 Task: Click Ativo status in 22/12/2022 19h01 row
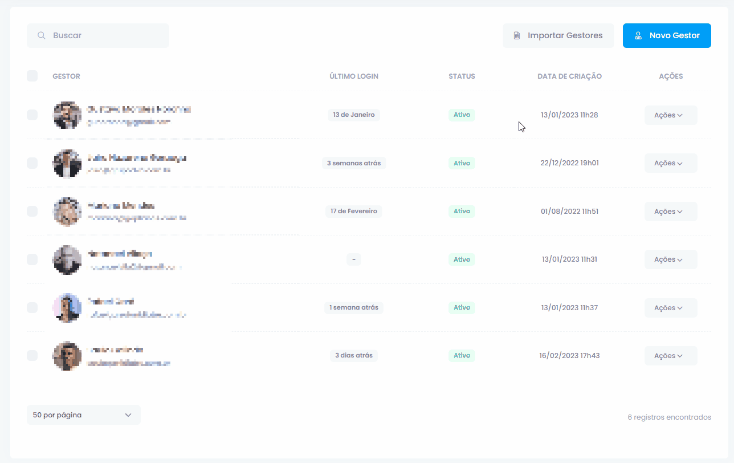(x=462, y=163)
